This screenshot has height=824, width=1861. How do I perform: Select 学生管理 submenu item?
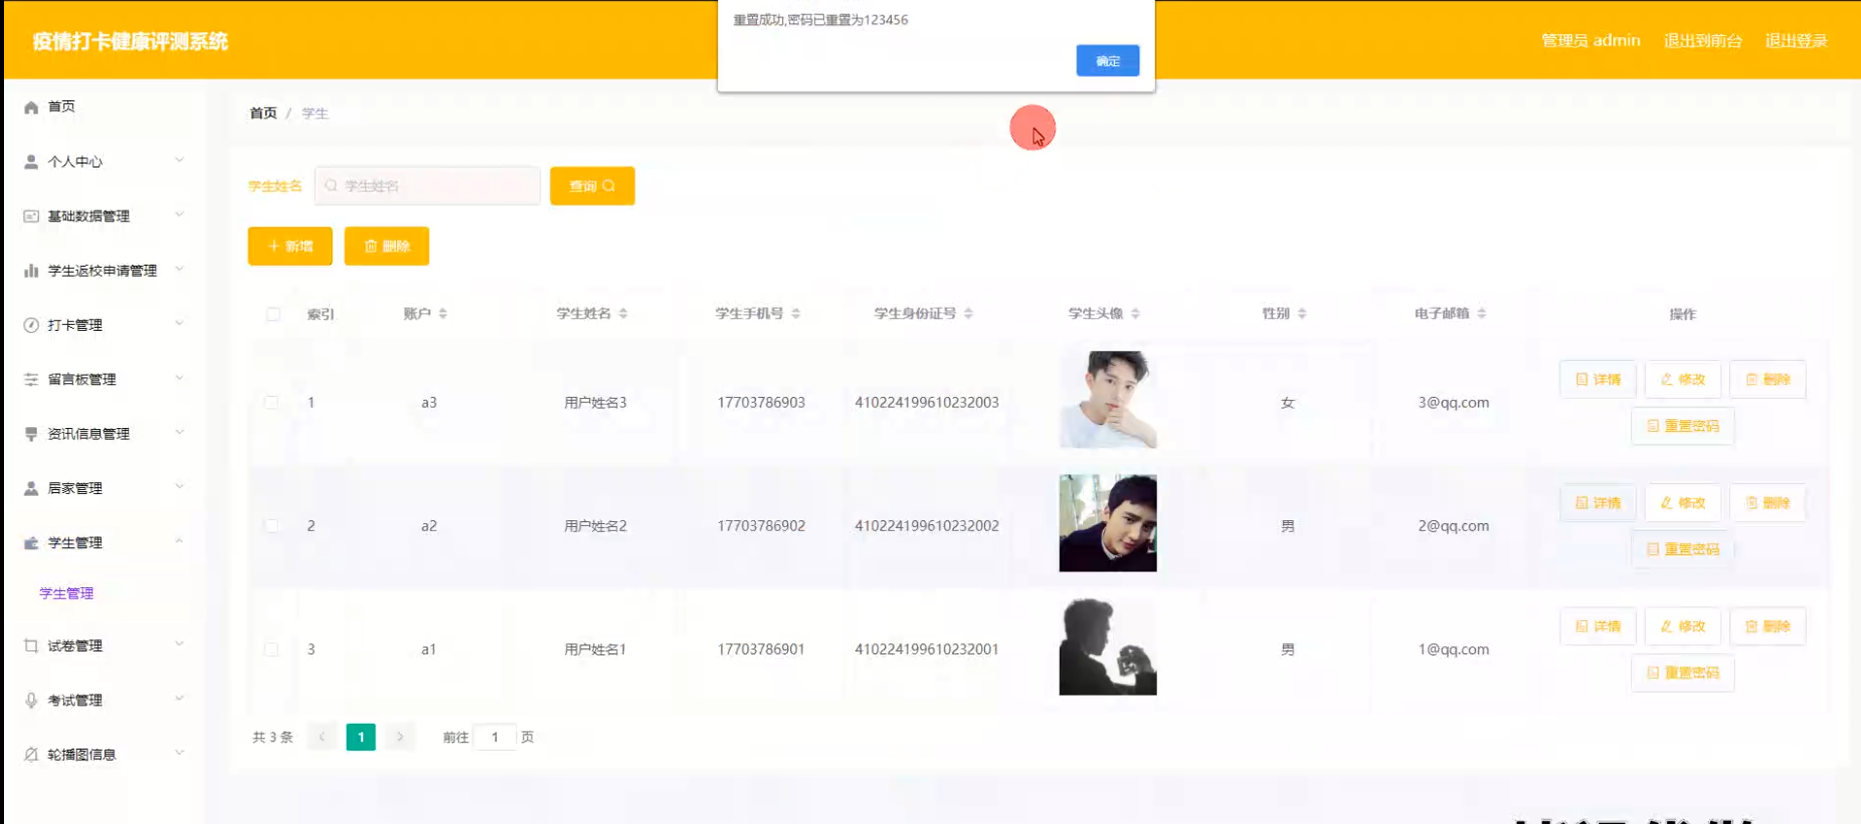pos(66,593)
